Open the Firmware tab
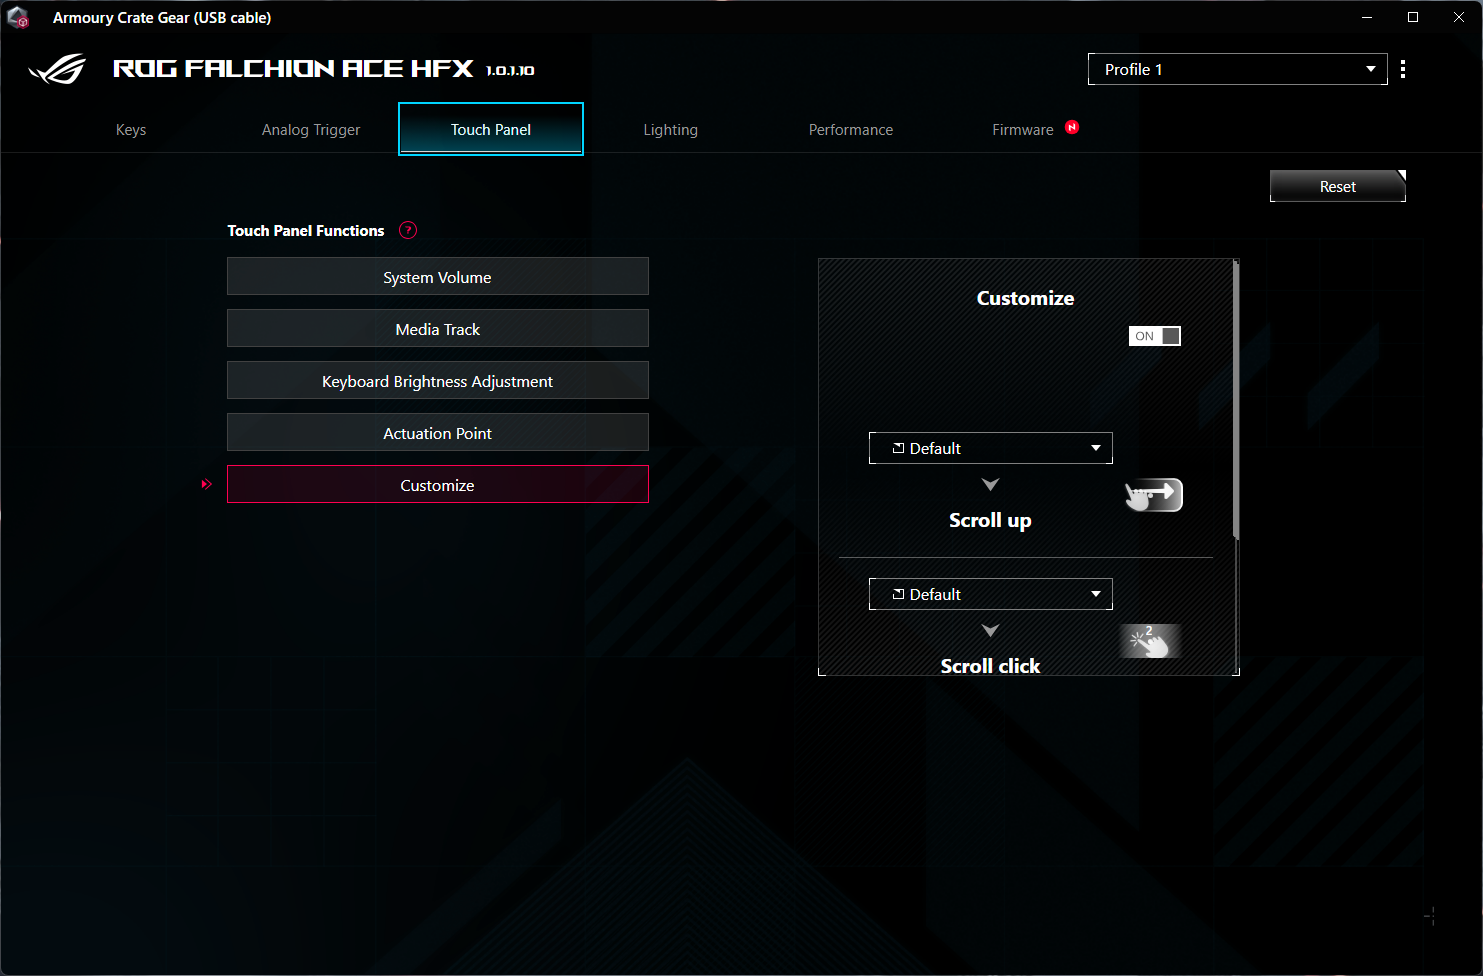Viewport: 1483px width, 976px height. click(1023, 130)
